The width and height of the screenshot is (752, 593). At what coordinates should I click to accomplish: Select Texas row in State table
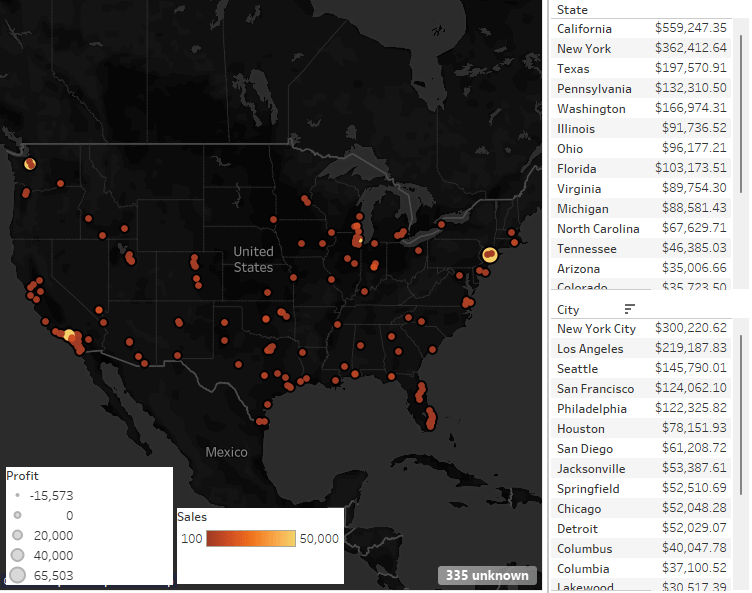click(573, 69)
